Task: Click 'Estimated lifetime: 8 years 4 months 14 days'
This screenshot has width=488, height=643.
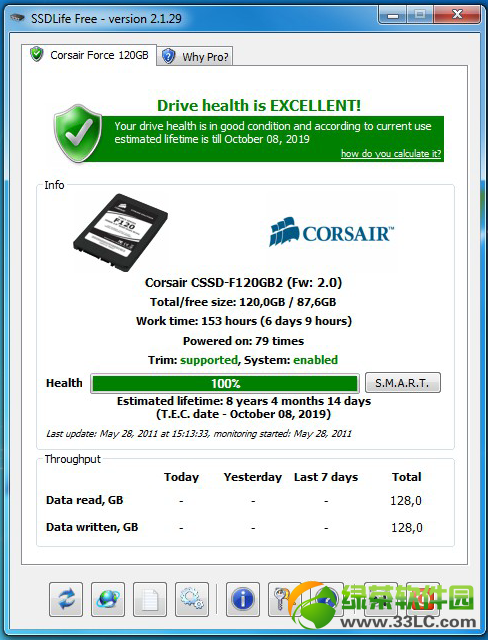Action: [x=244, y=401]
